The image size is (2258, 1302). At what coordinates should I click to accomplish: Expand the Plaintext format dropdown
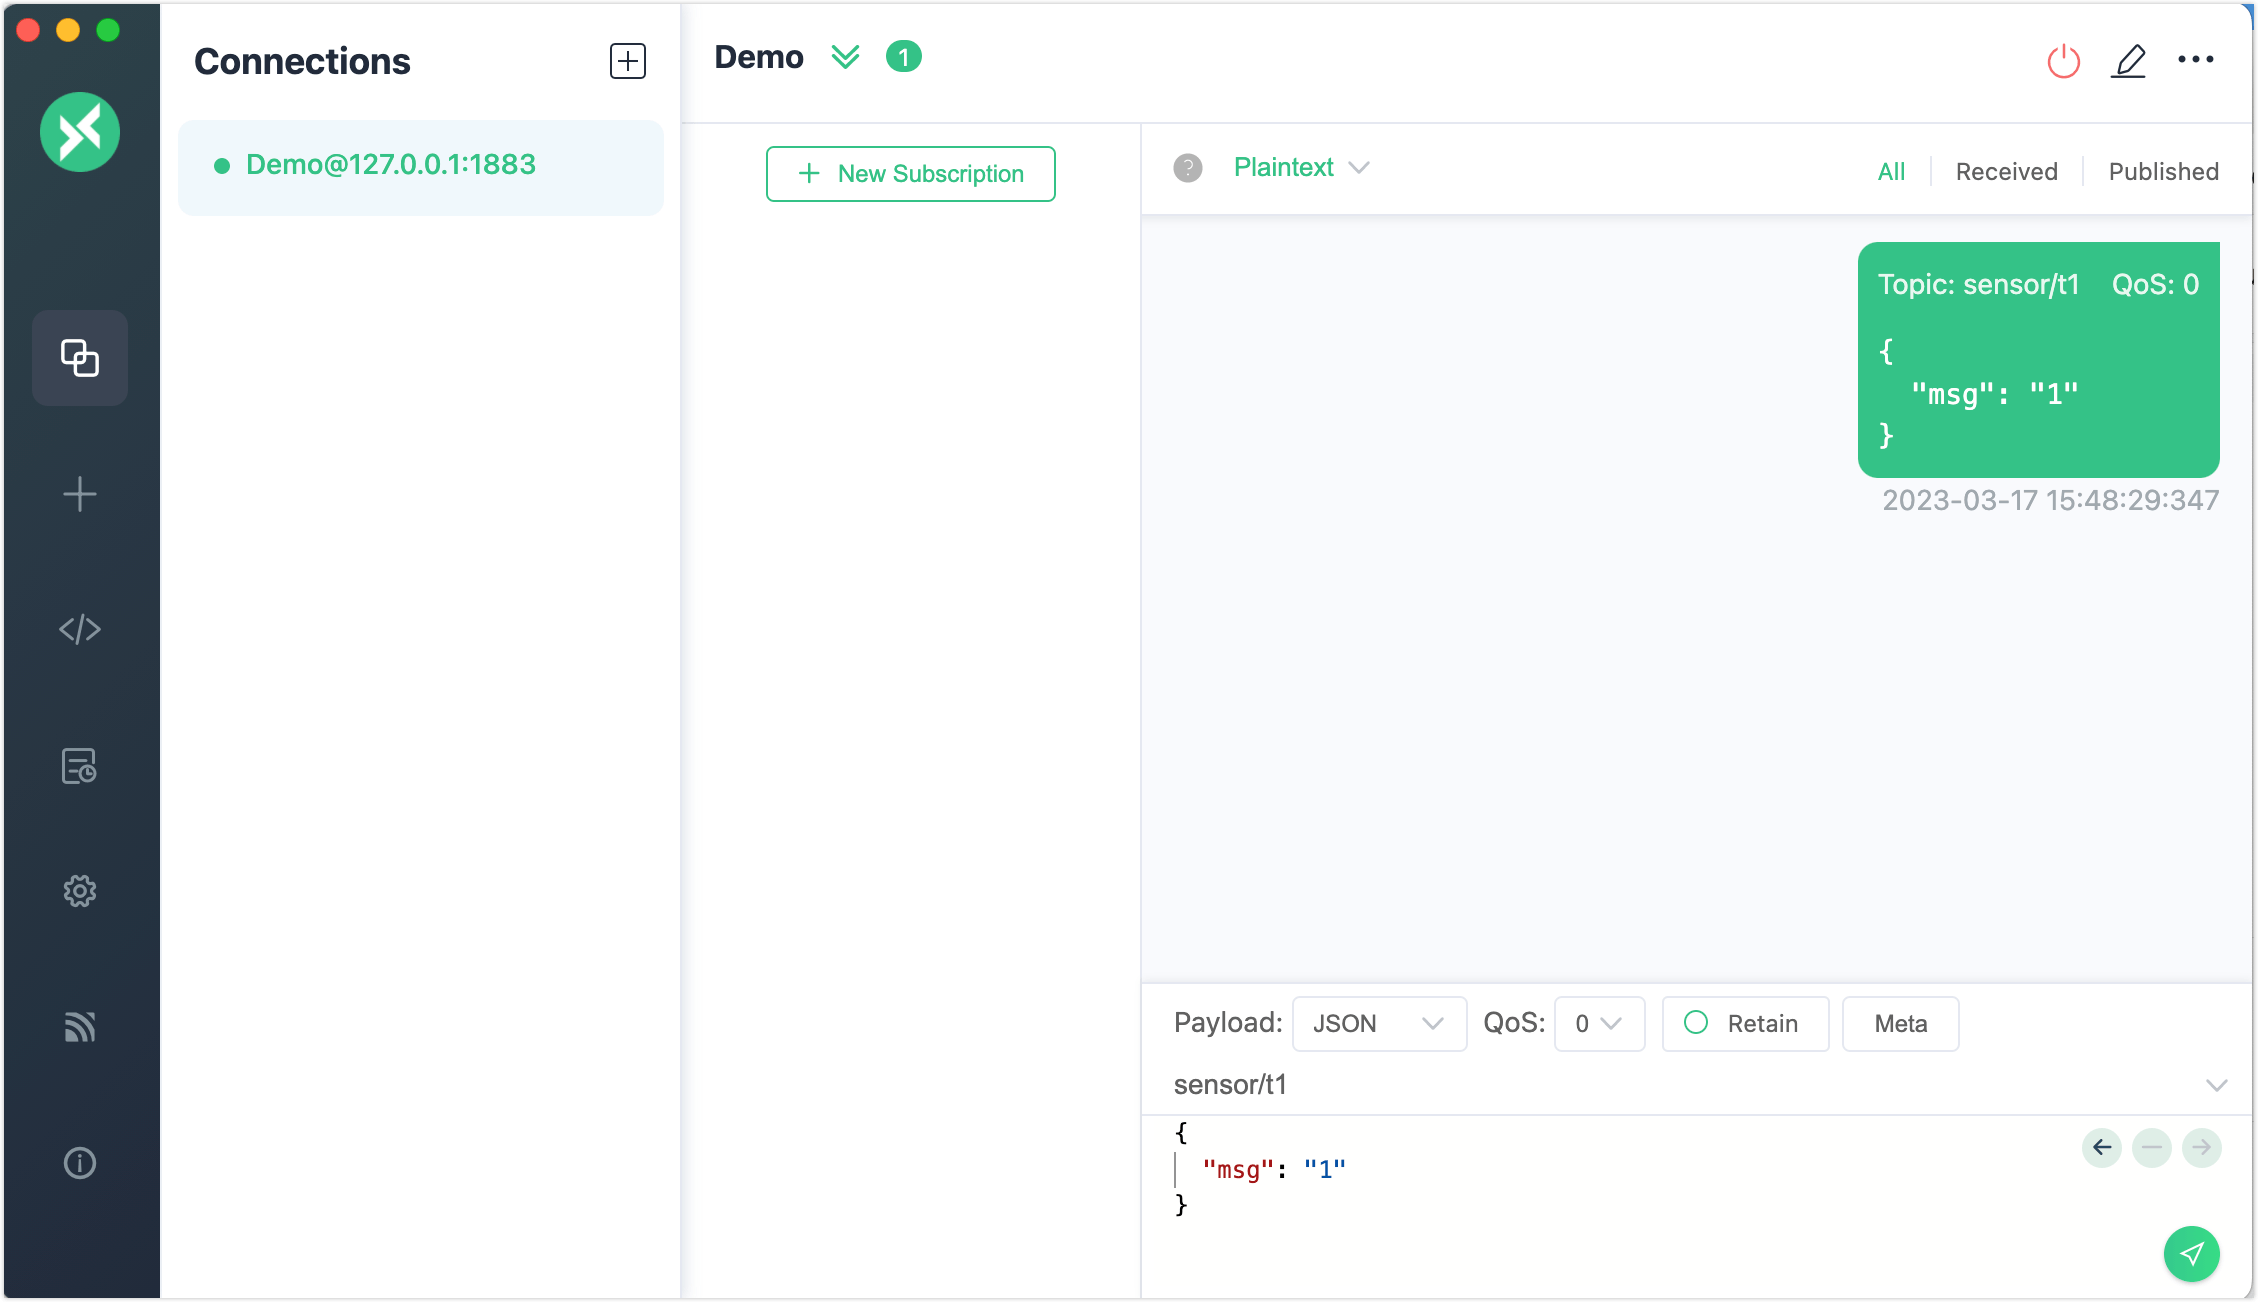point(1300,167)
